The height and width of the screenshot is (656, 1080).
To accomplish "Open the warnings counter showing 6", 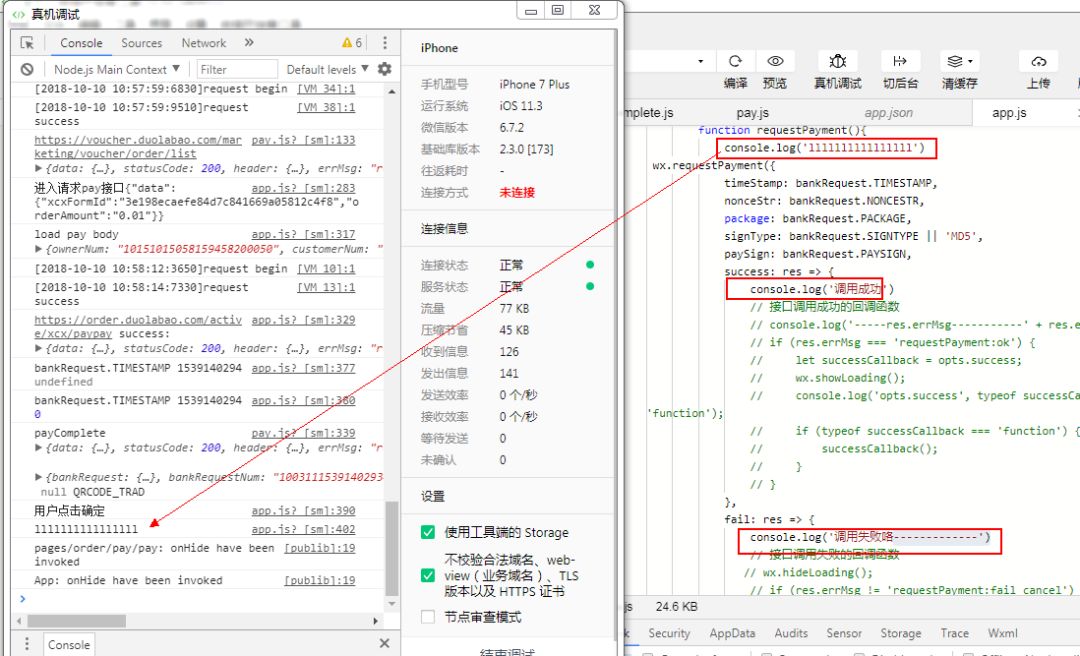I will [352, 43].
